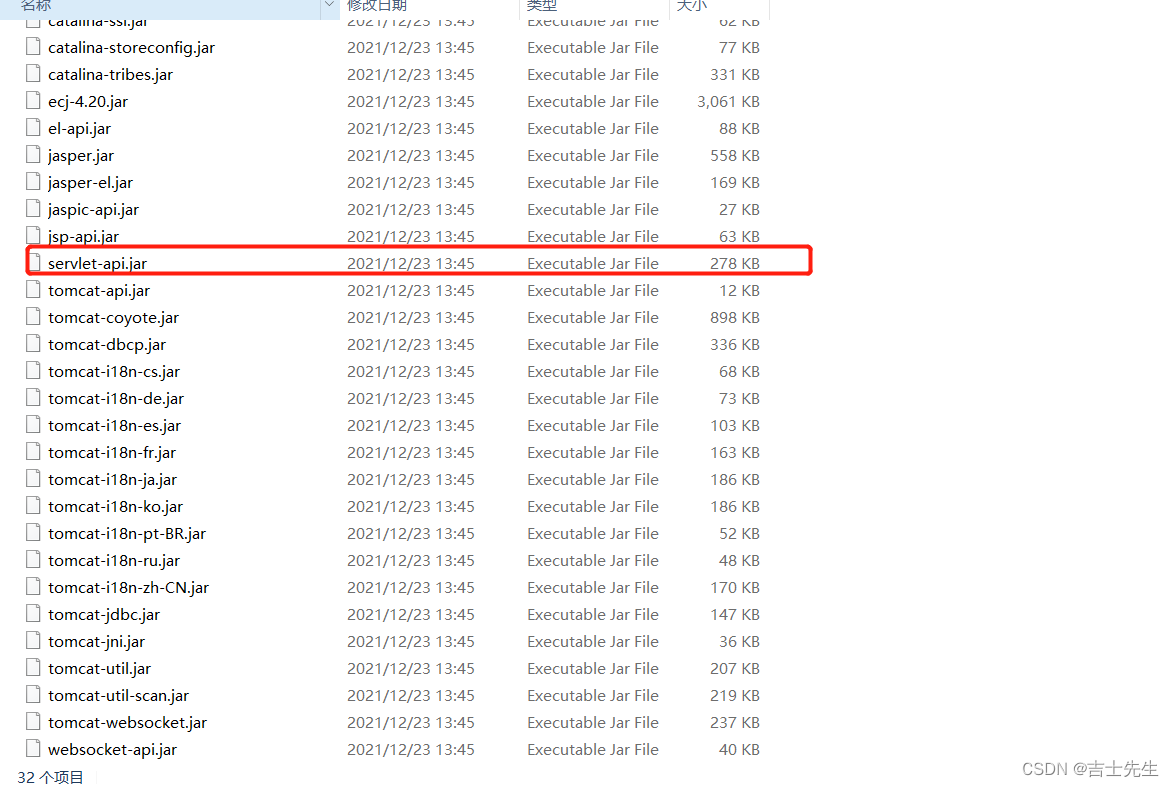Sort files by the 大小 column header
1174x787 pixels.
tap(691, 6)
